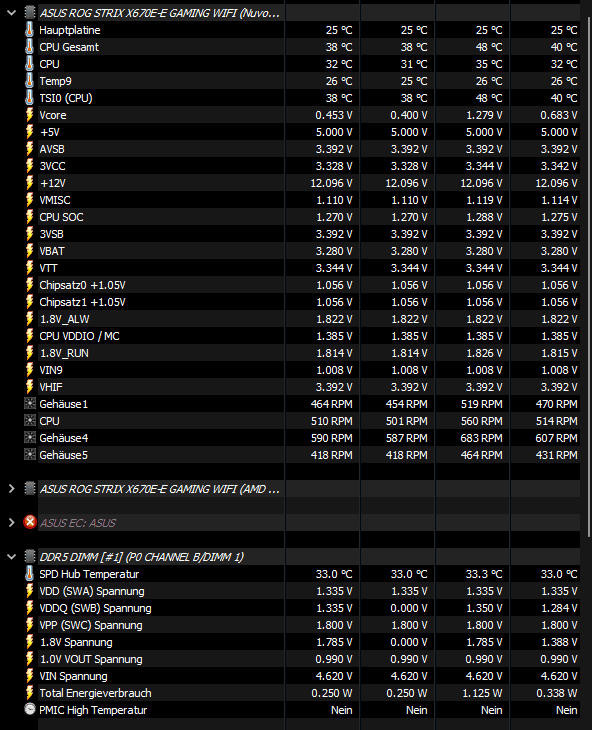
Task: Click the red error icon beside ASUS EC
Action: pyautogui.click(x=30, y=522)
